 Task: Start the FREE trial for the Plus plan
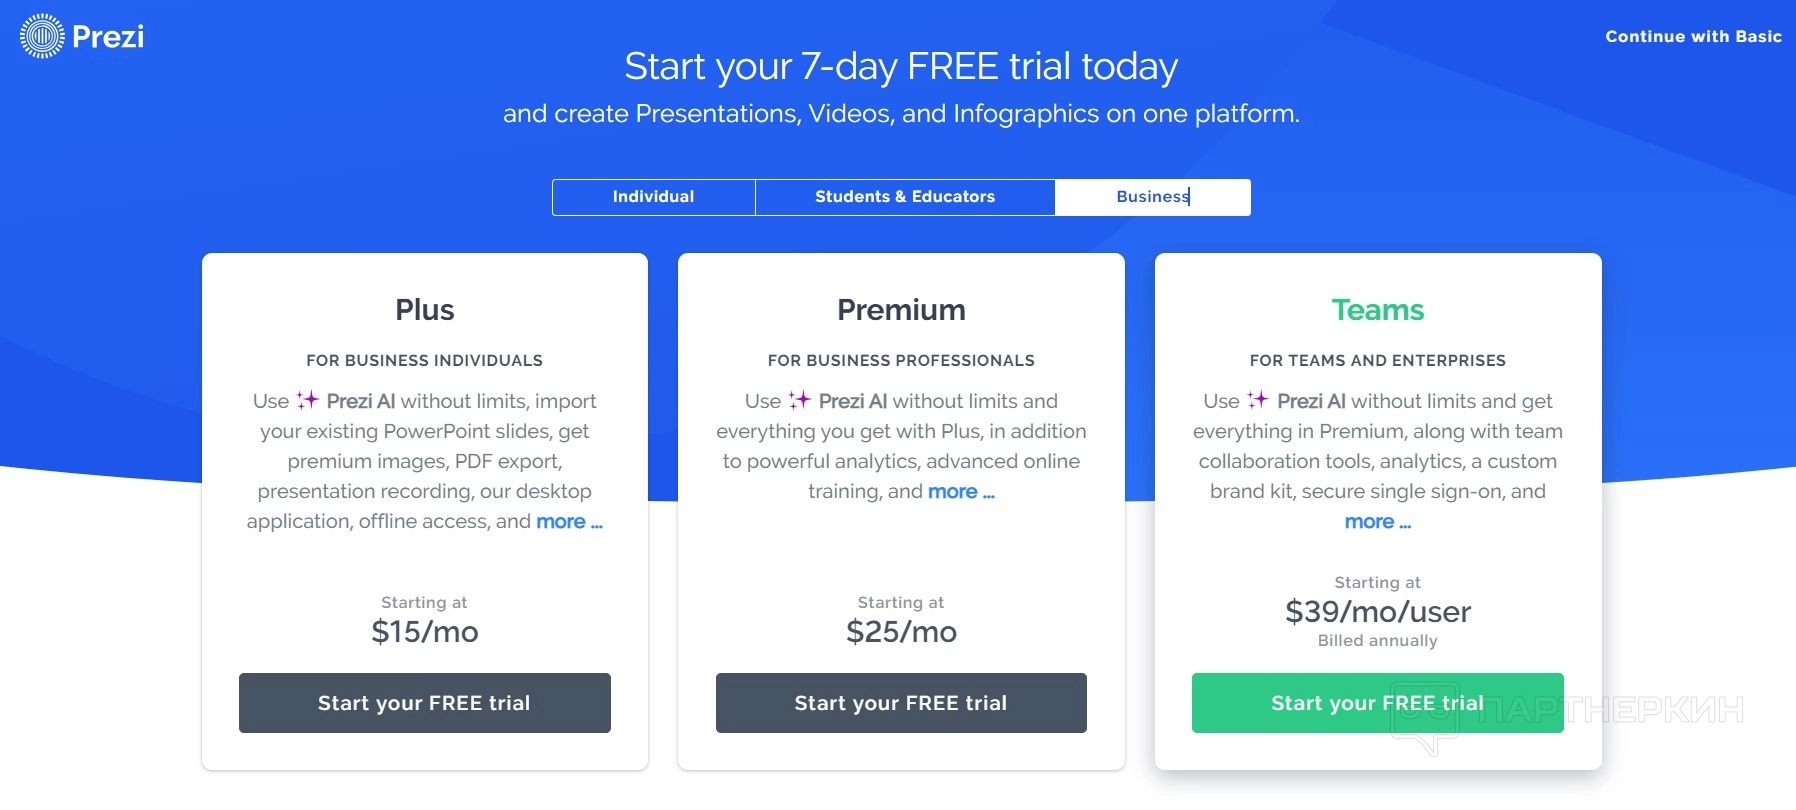(x=424, y=703)
